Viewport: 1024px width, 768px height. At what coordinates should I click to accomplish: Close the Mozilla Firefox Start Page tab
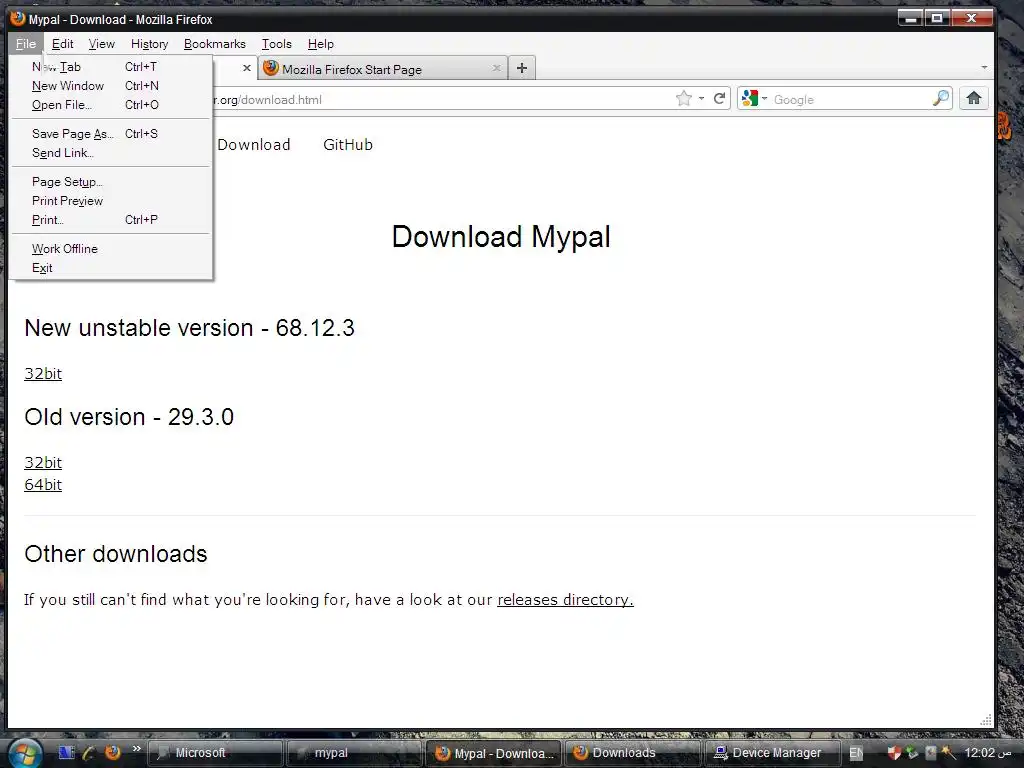(x=496, y=68)
